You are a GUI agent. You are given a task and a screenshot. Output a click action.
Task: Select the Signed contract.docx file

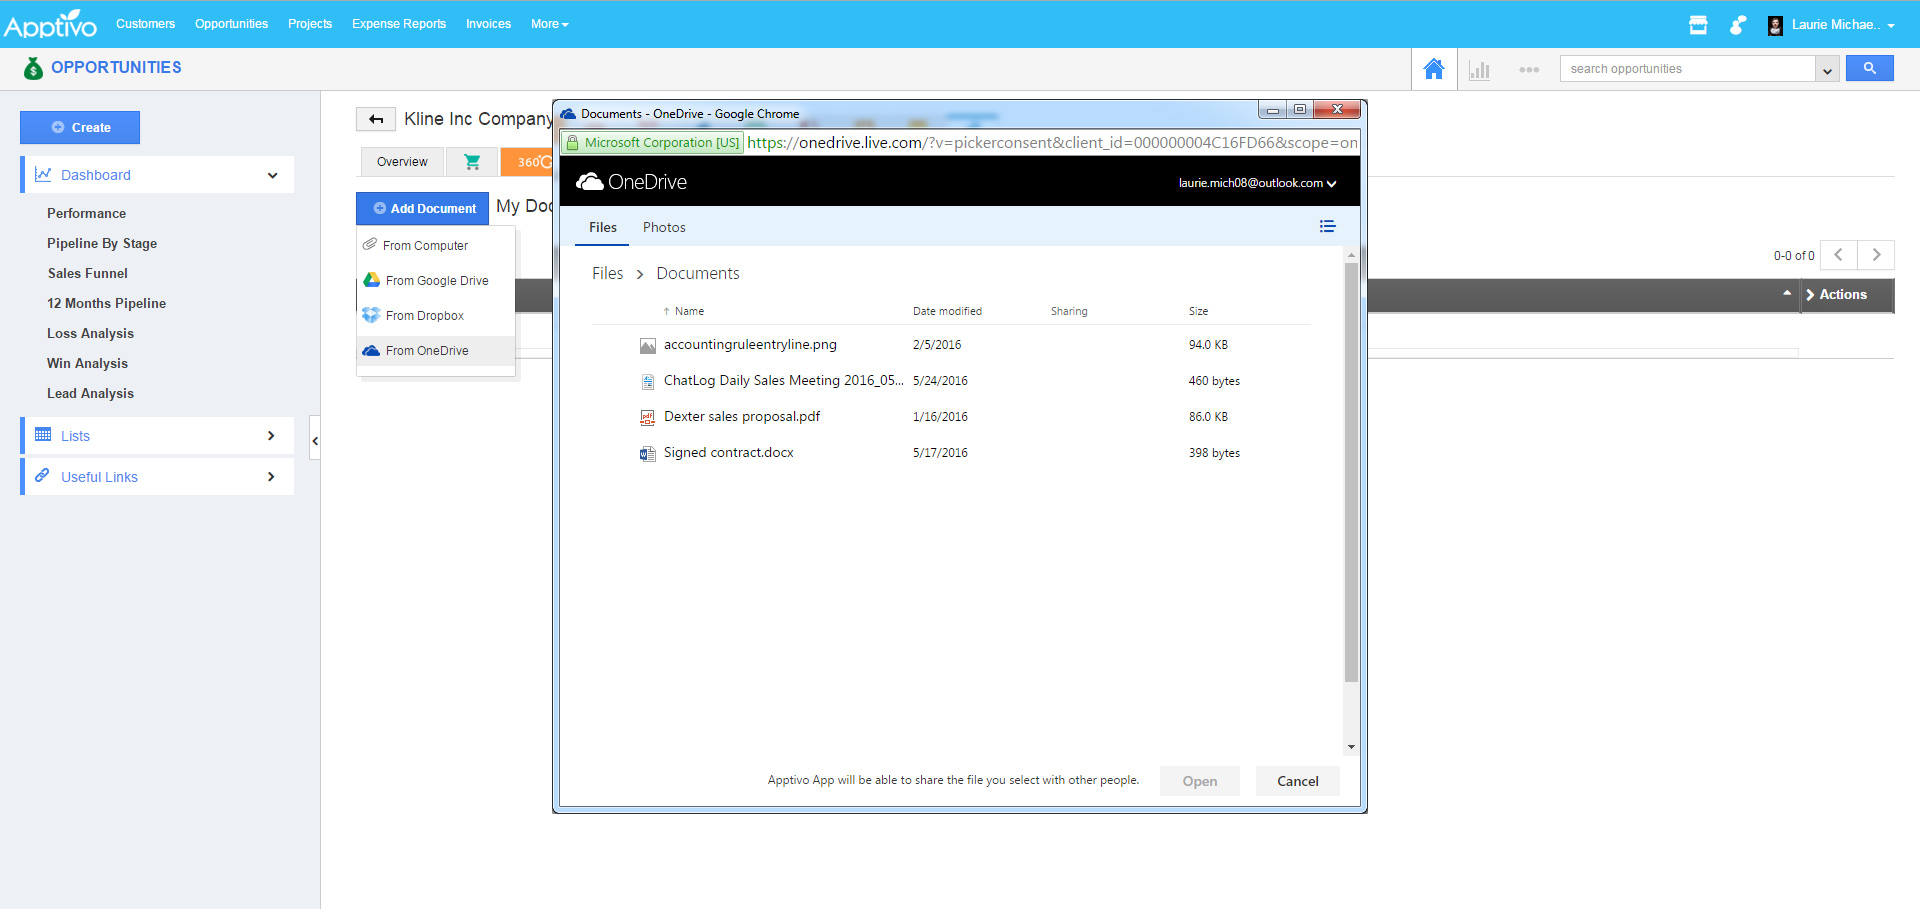pos(728,452)
